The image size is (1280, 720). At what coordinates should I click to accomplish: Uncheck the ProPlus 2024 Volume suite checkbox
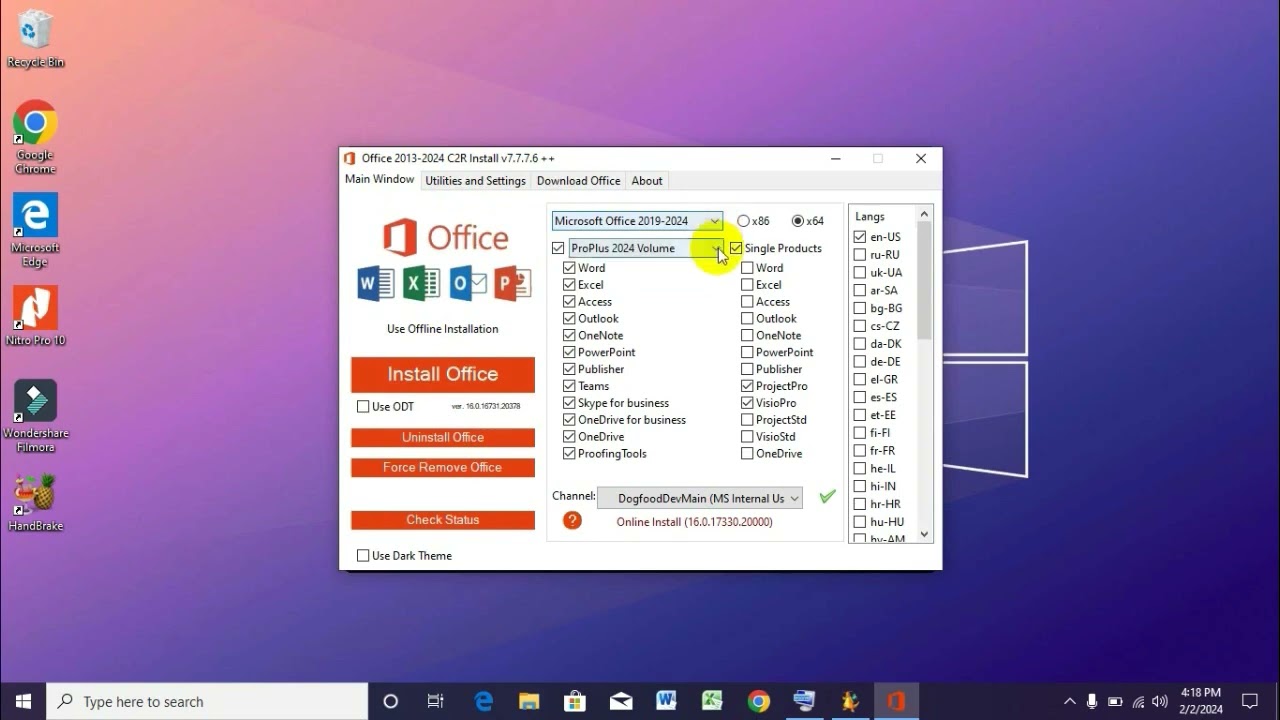tap(558, 248)
